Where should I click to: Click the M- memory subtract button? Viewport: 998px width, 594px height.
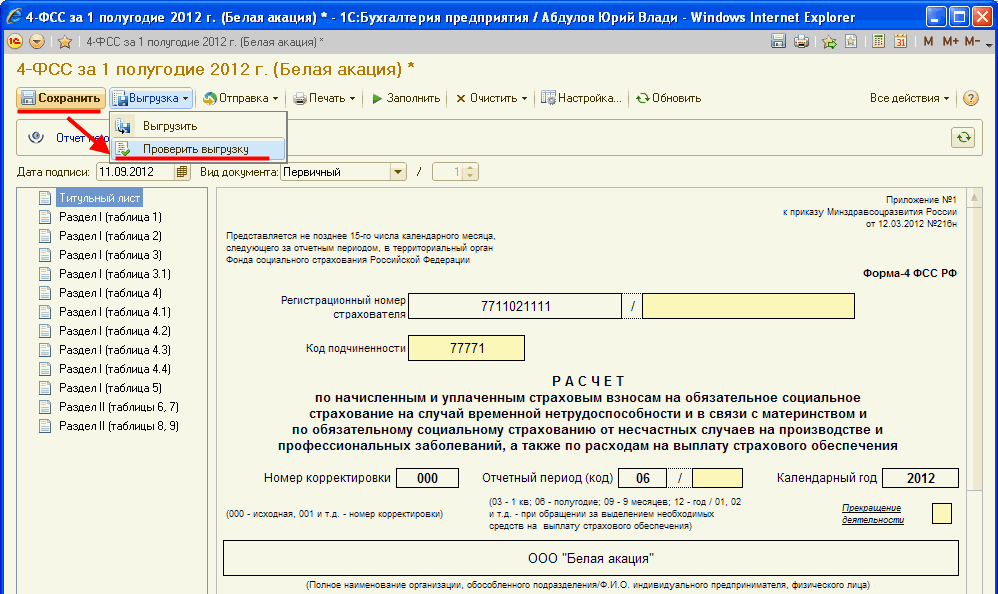[x=972, y=42]
